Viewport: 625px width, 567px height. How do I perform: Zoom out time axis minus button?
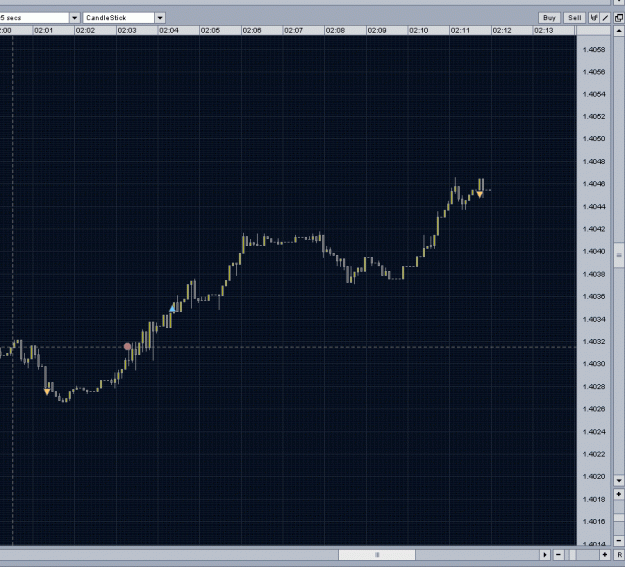pyautogui.click(x=558, y=555)
